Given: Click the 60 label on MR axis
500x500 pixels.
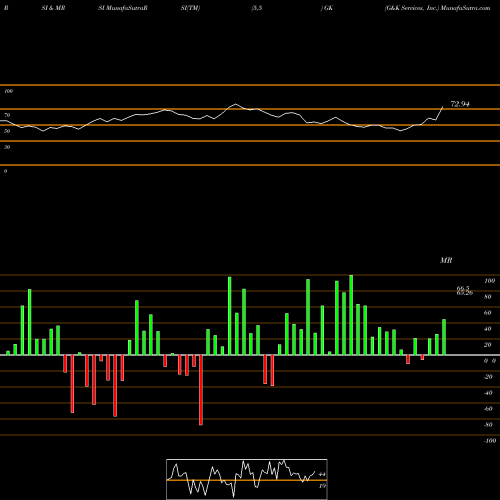Looking at the screenshot, I should click(x=488, y=313).
